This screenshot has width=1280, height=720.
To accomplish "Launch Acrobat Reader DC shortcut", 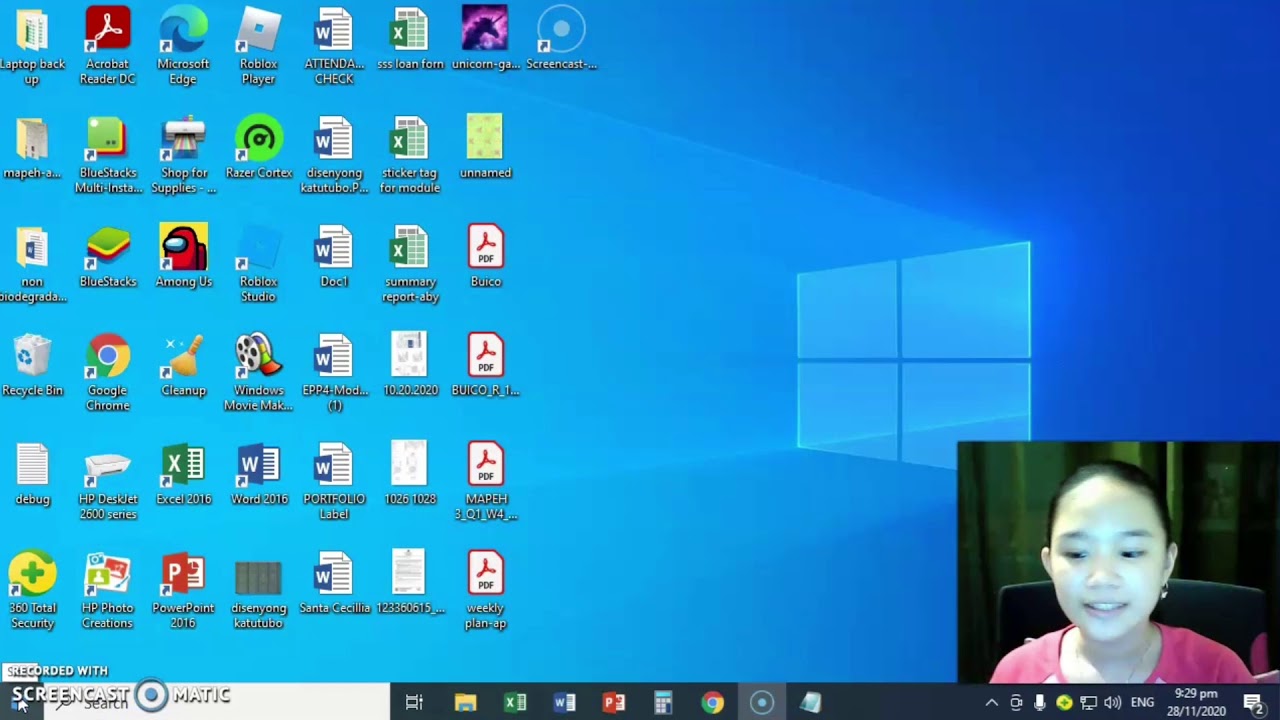I will pos(107,46).
